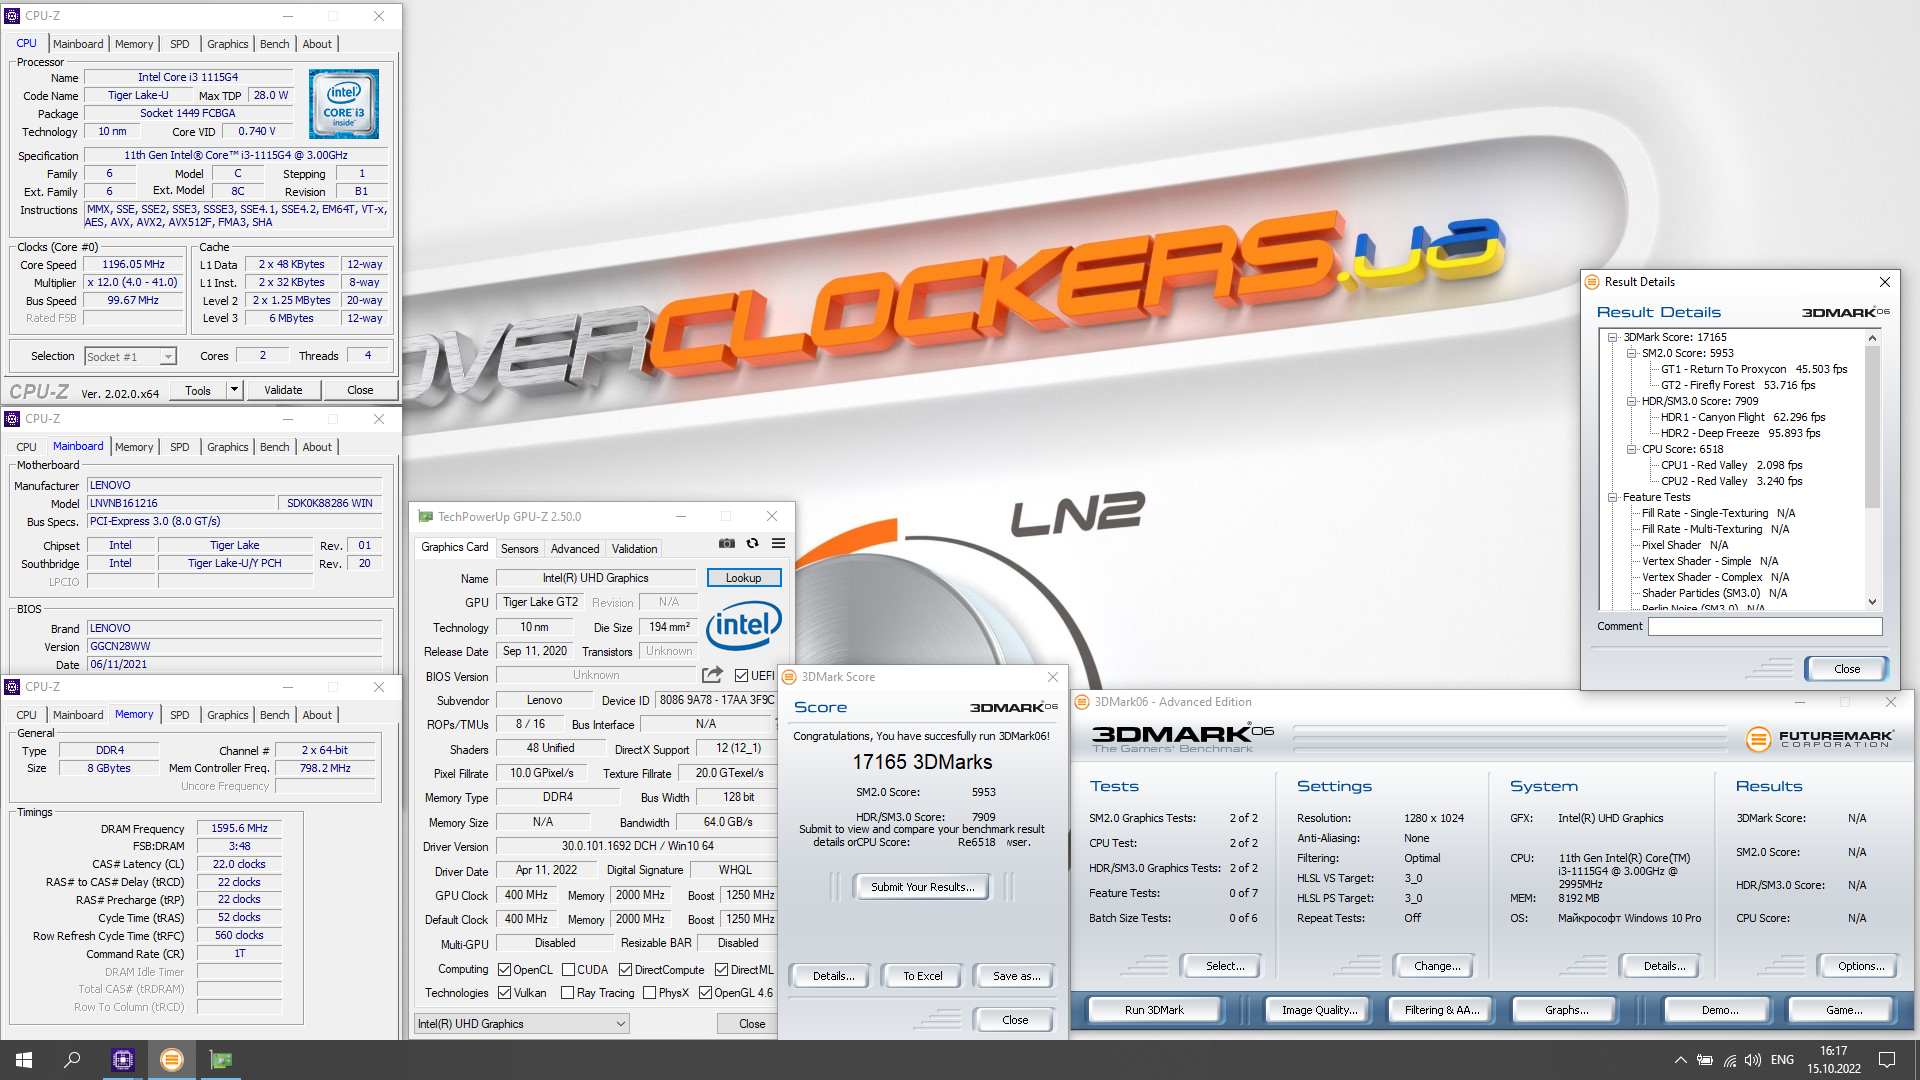Collapse the SM2.0 Score: 5953 tree node

(x=1631, y=354)
